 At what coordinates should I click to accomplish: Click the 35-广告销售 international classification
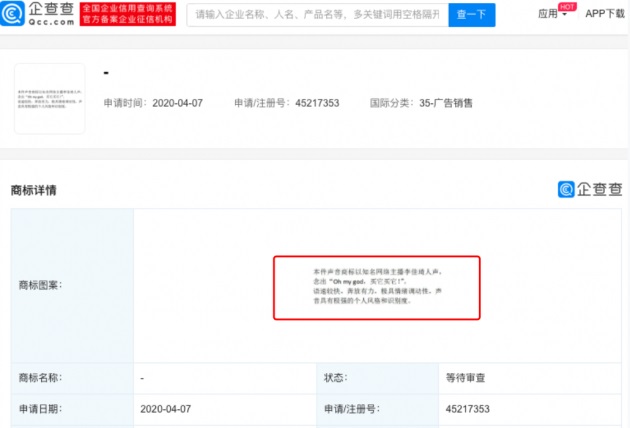click(x=432, y=103)
